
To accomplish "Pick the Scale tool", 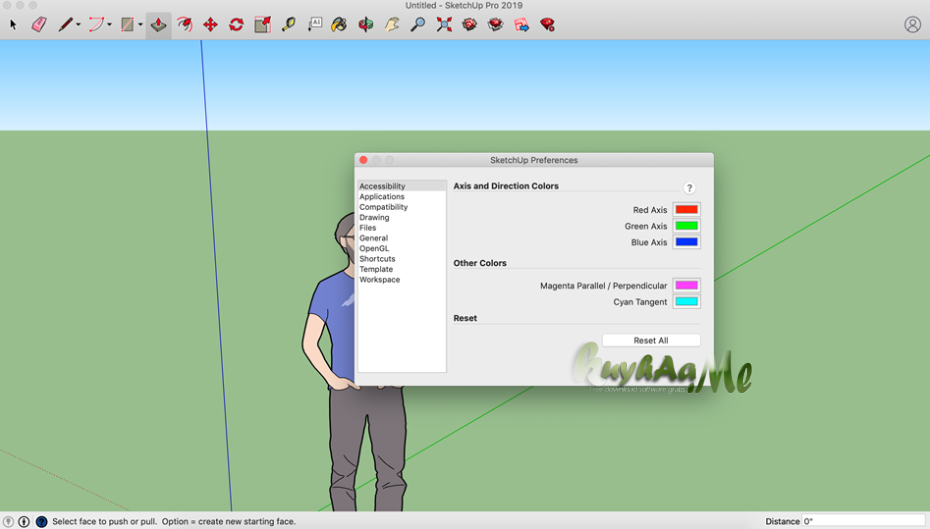I will pos(262,24).
